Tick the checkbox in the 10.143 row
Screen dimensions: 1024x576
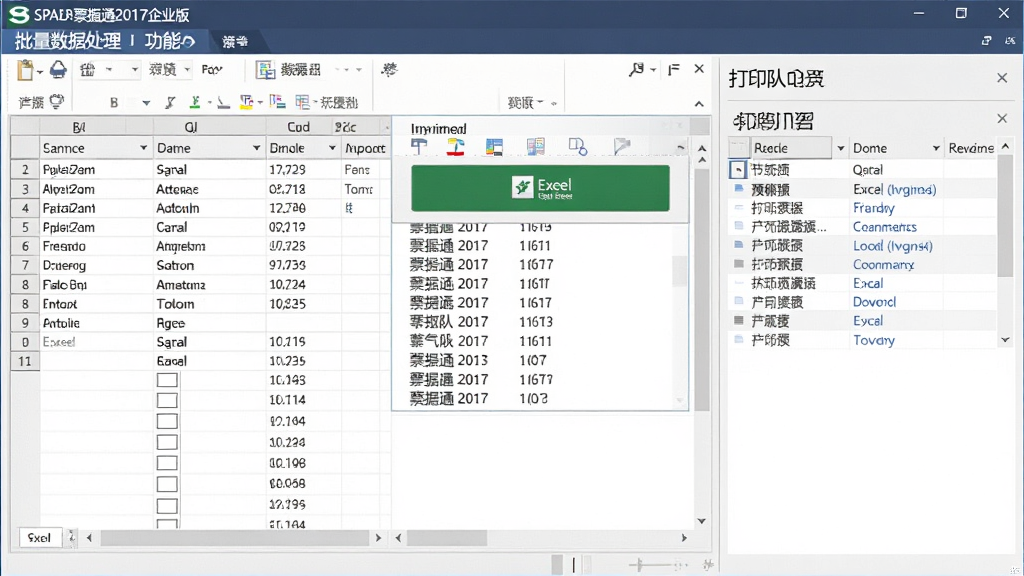coord(167,380)
